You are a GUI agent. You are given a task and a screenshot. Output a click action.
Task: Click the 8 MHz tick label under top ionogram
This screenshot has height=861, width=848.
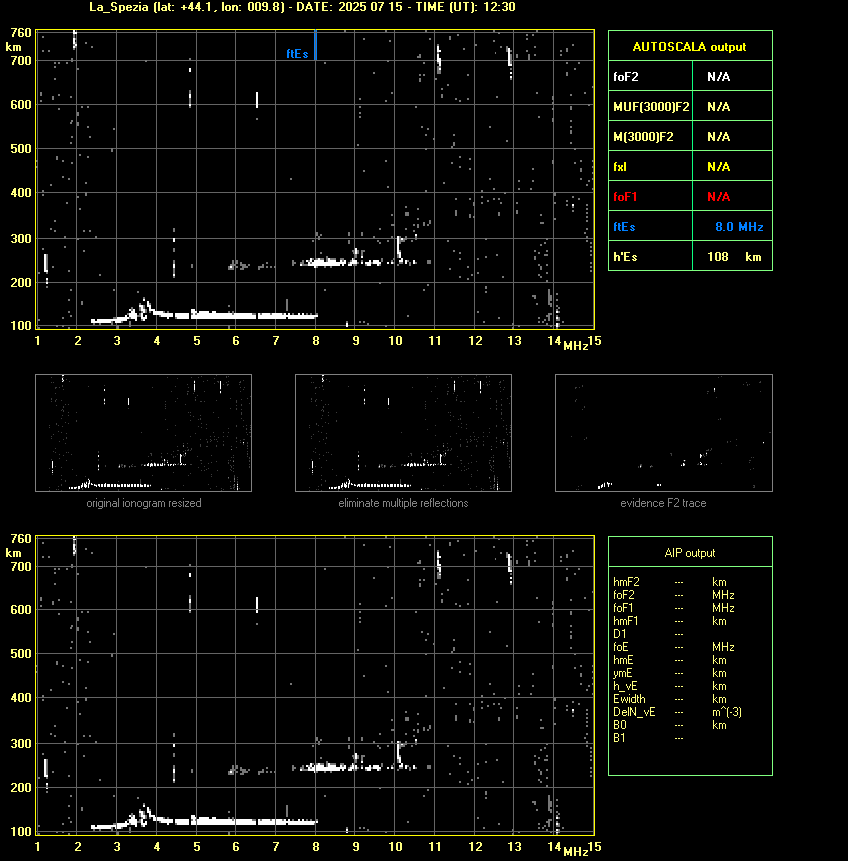coord(316,341)
